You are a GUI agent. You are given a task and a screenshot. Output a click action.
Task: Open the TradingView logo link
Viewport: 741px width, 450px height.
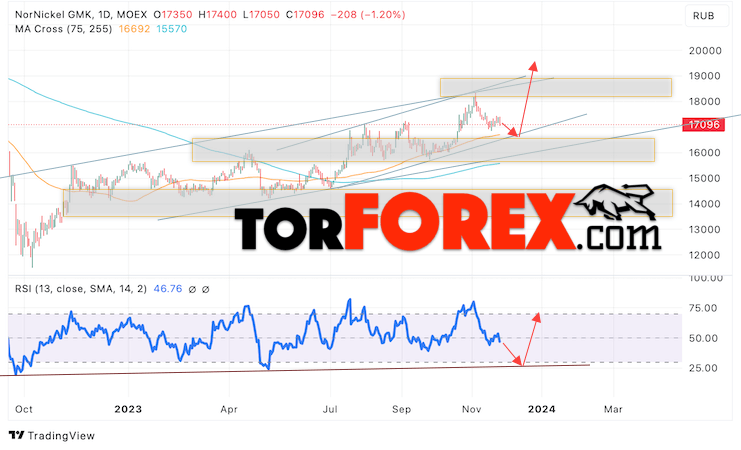point(52,435)
